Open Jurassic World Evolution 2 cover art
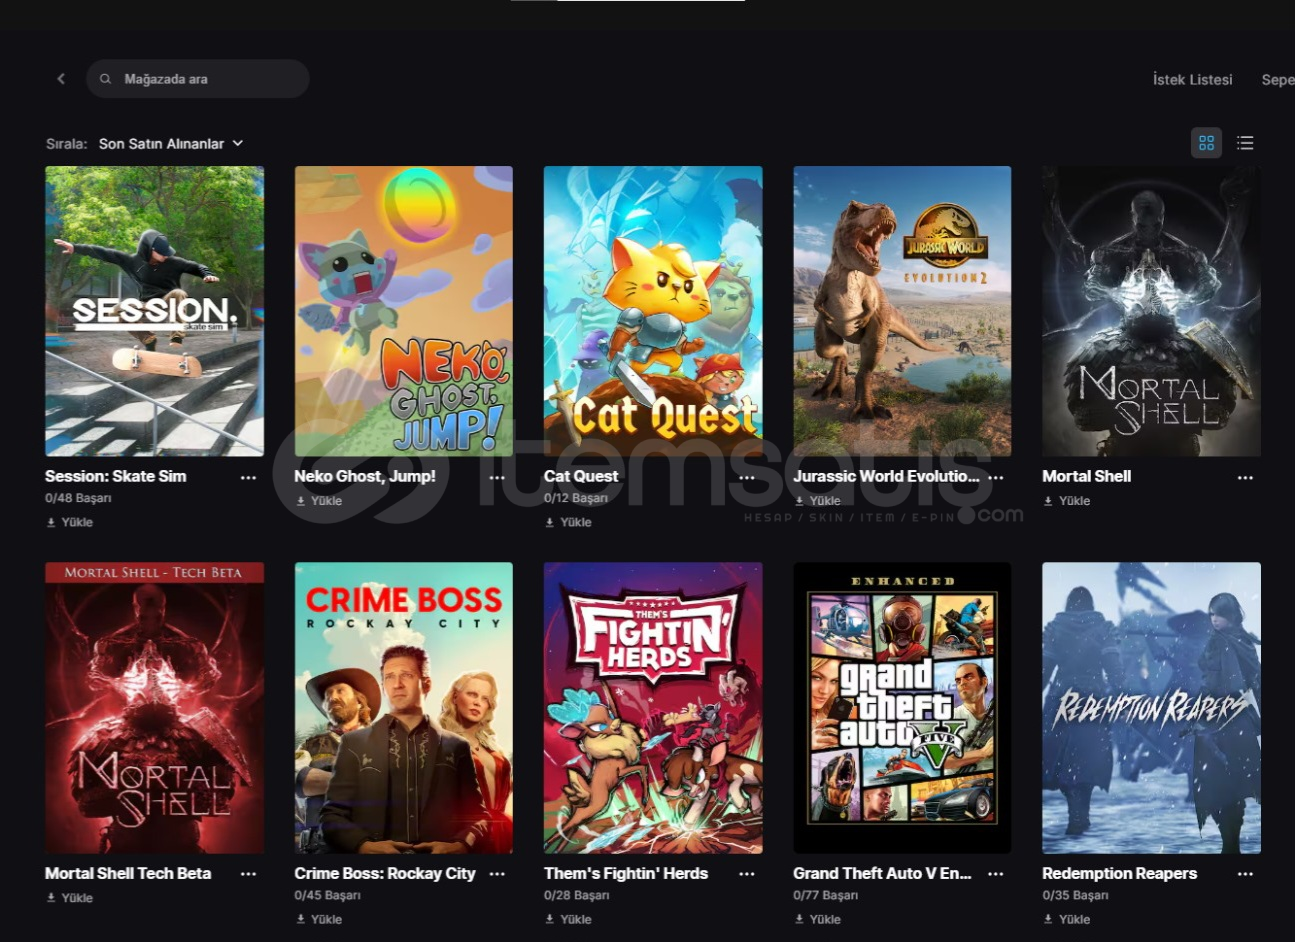This screenshot has width=1295, height=942. pos(902,311)
